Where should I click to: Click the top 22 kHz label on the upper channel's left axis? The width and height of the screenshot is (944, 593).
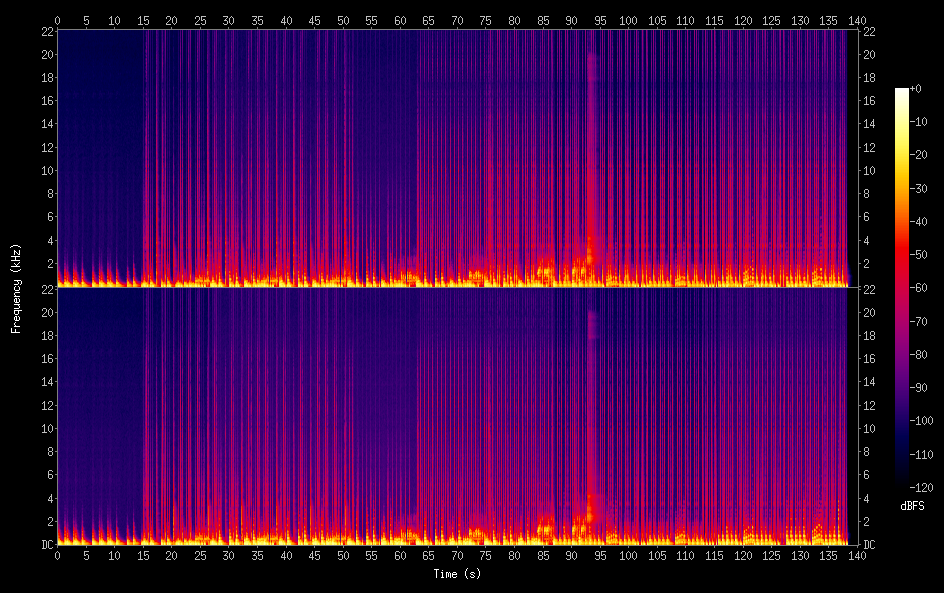point(46,31)
